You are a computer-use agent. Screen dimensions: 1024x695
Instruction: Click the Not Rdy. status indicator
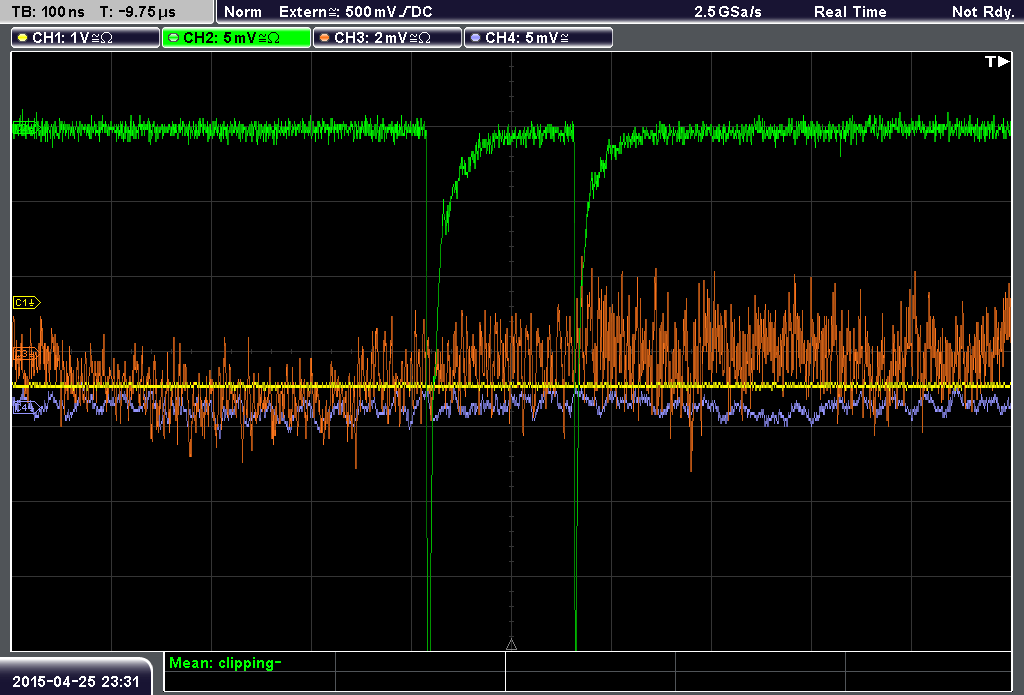[x=983, y=12]
